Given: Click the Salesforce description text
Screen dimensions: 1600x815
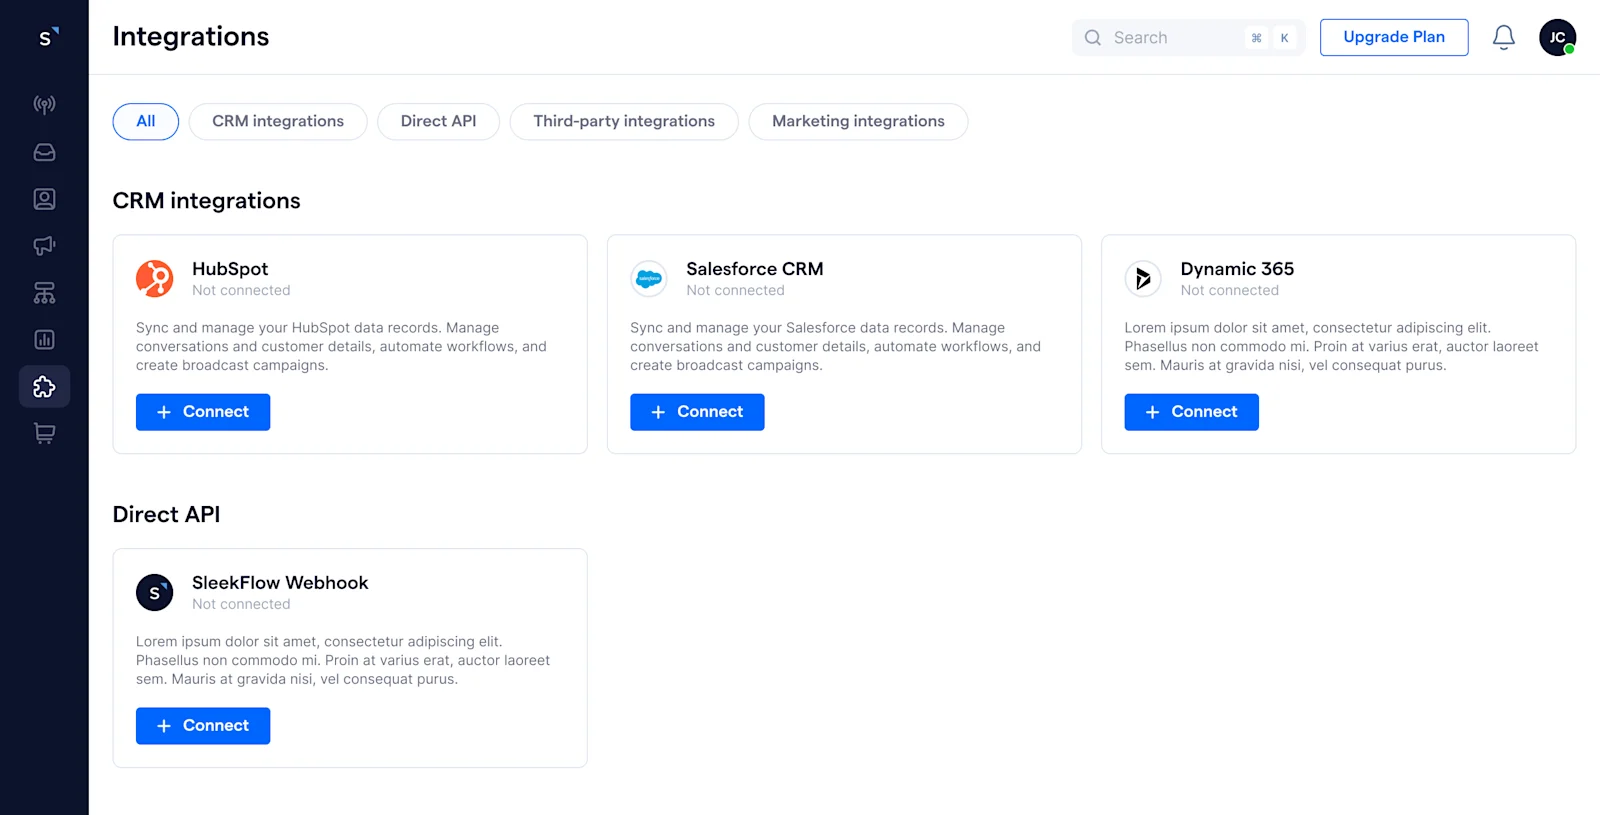Looking at the screenshot, I should click(x=835, y=347).
